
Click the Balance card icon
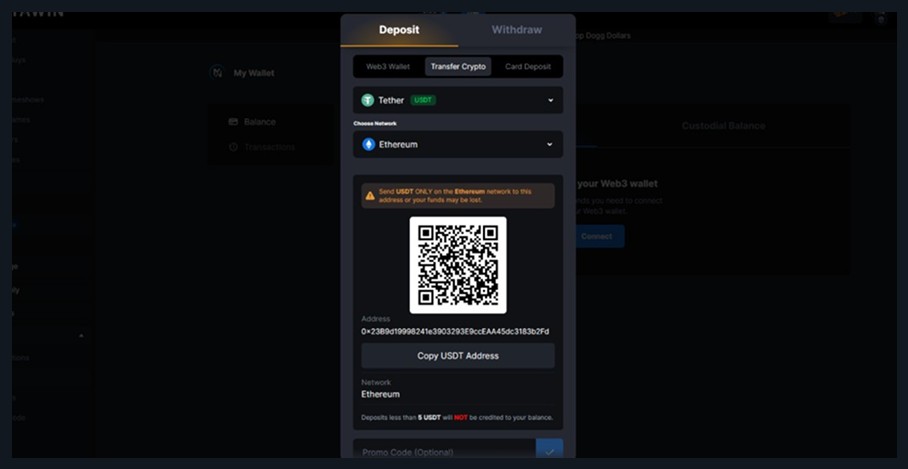(233, 122)
